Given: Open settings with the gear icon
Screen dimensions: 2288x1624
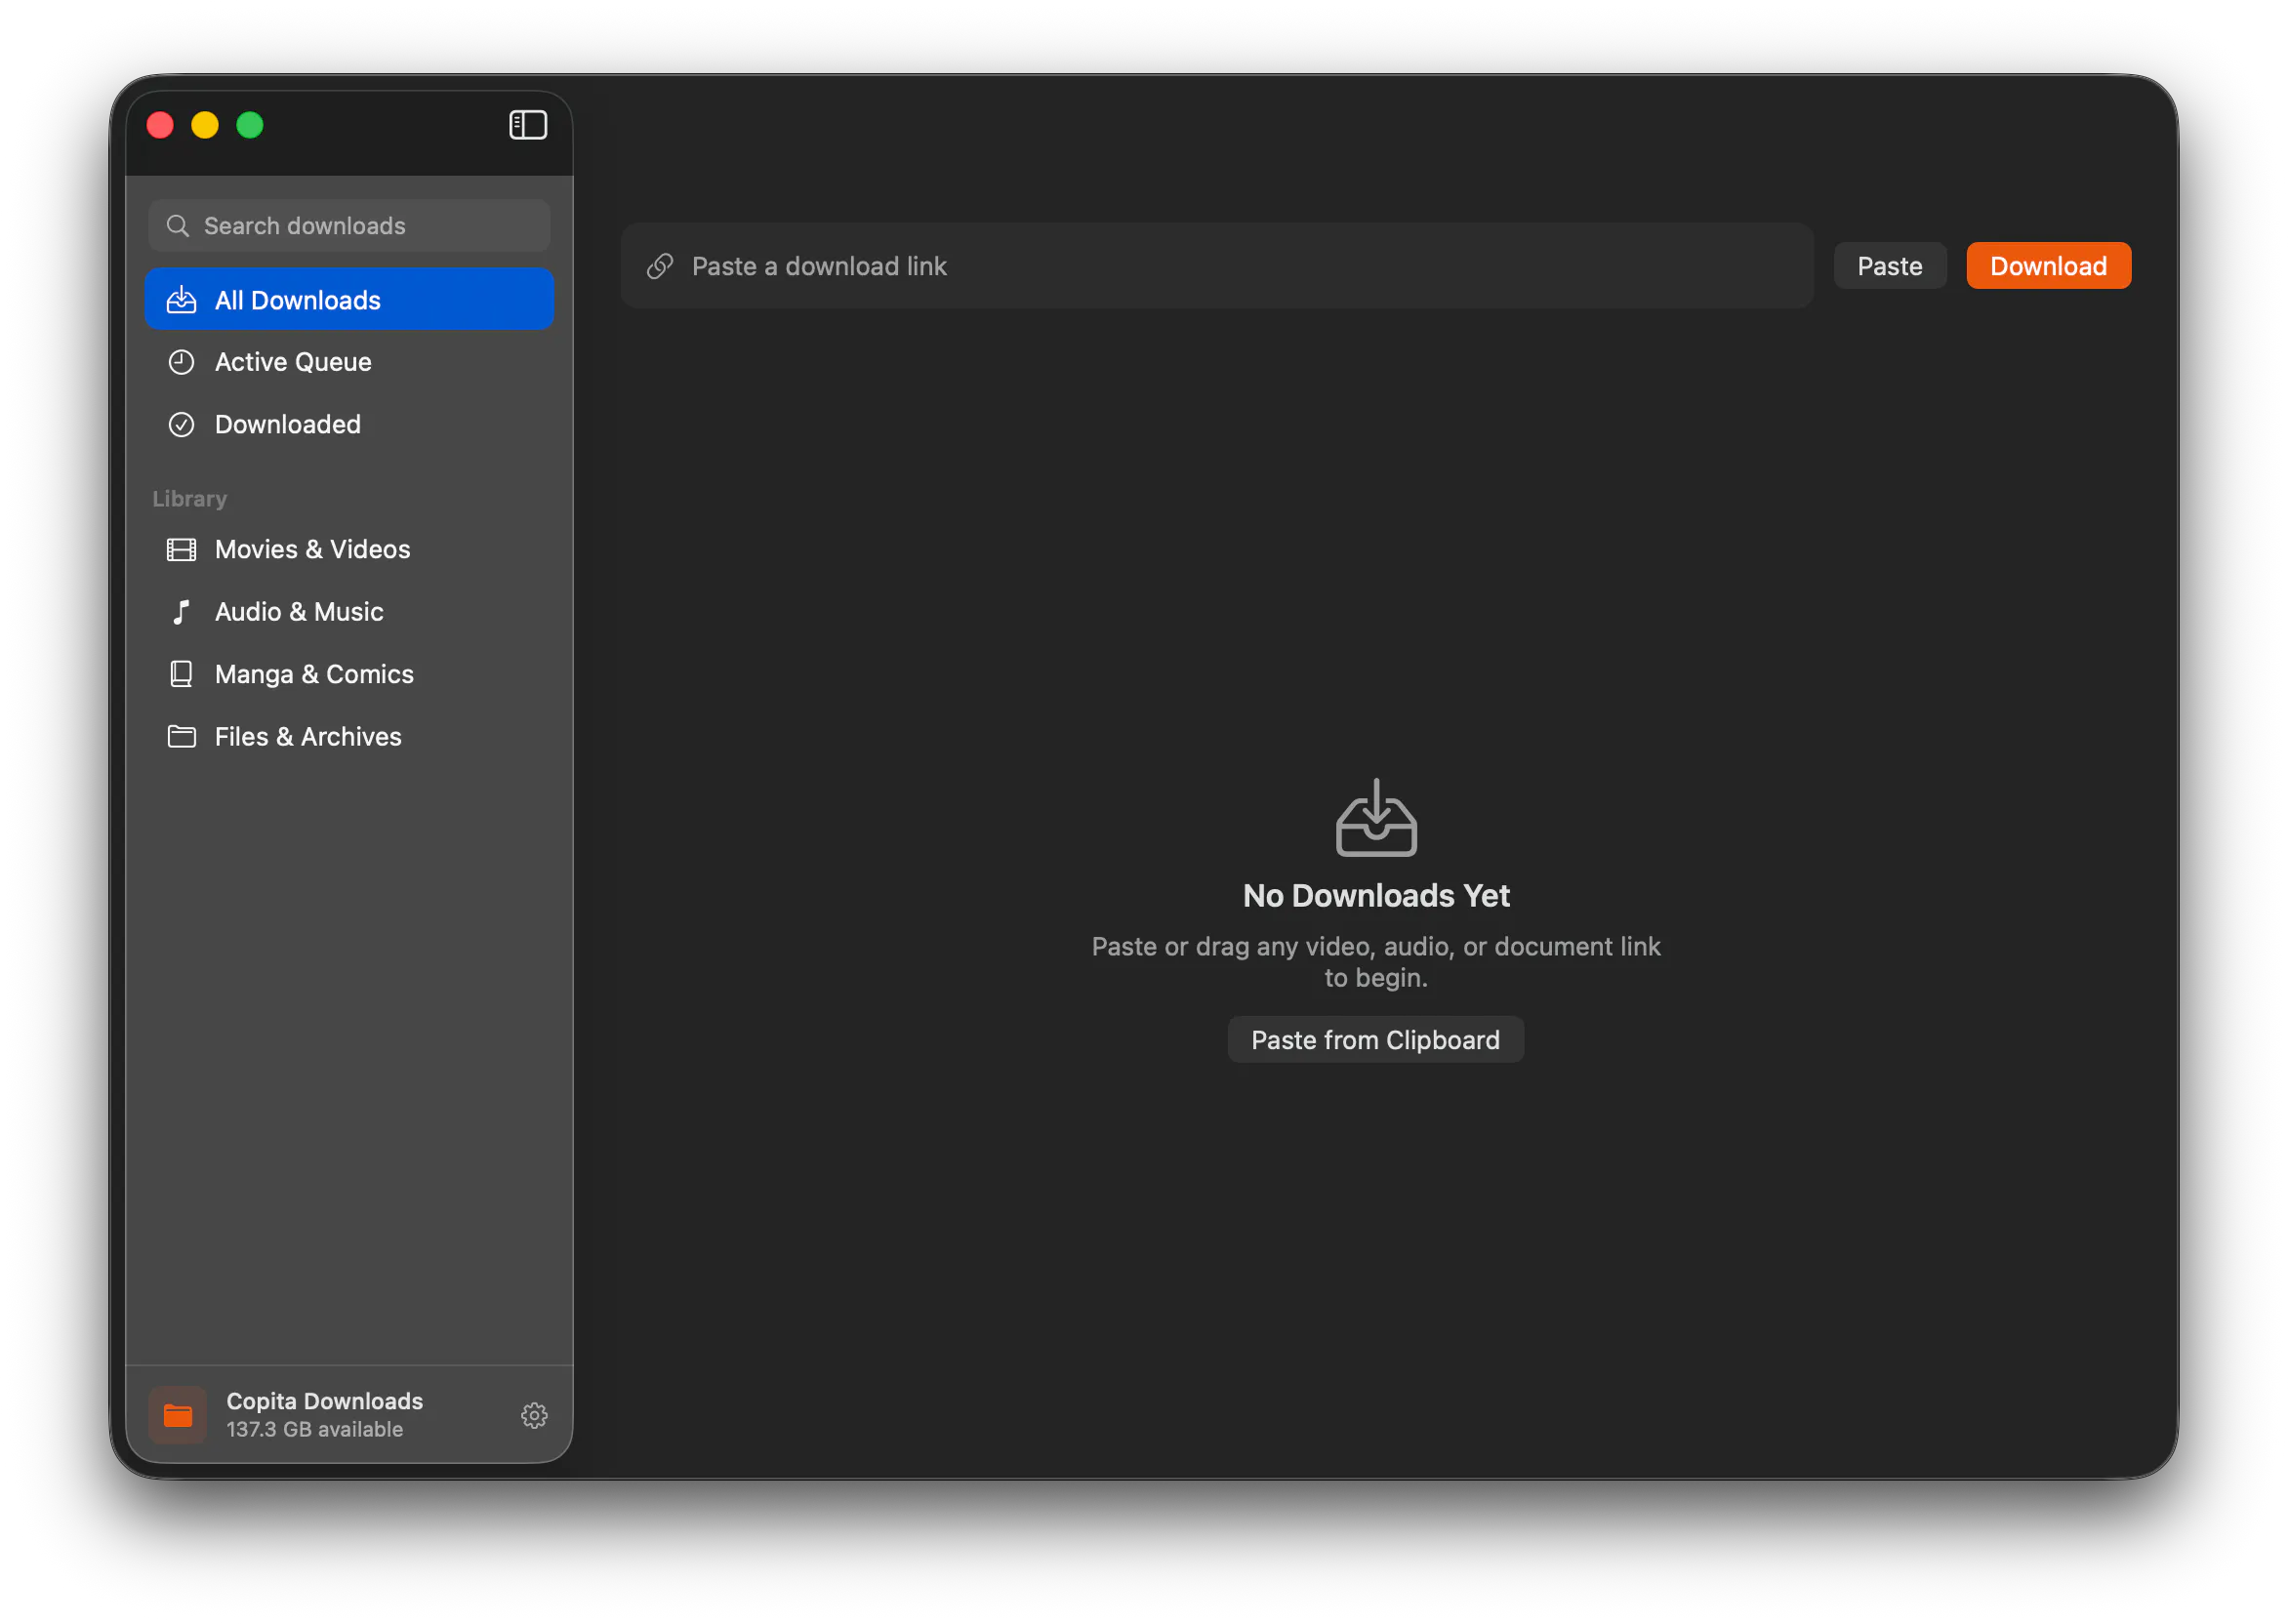Looking at the screenshot, I should coord(534,1415).
